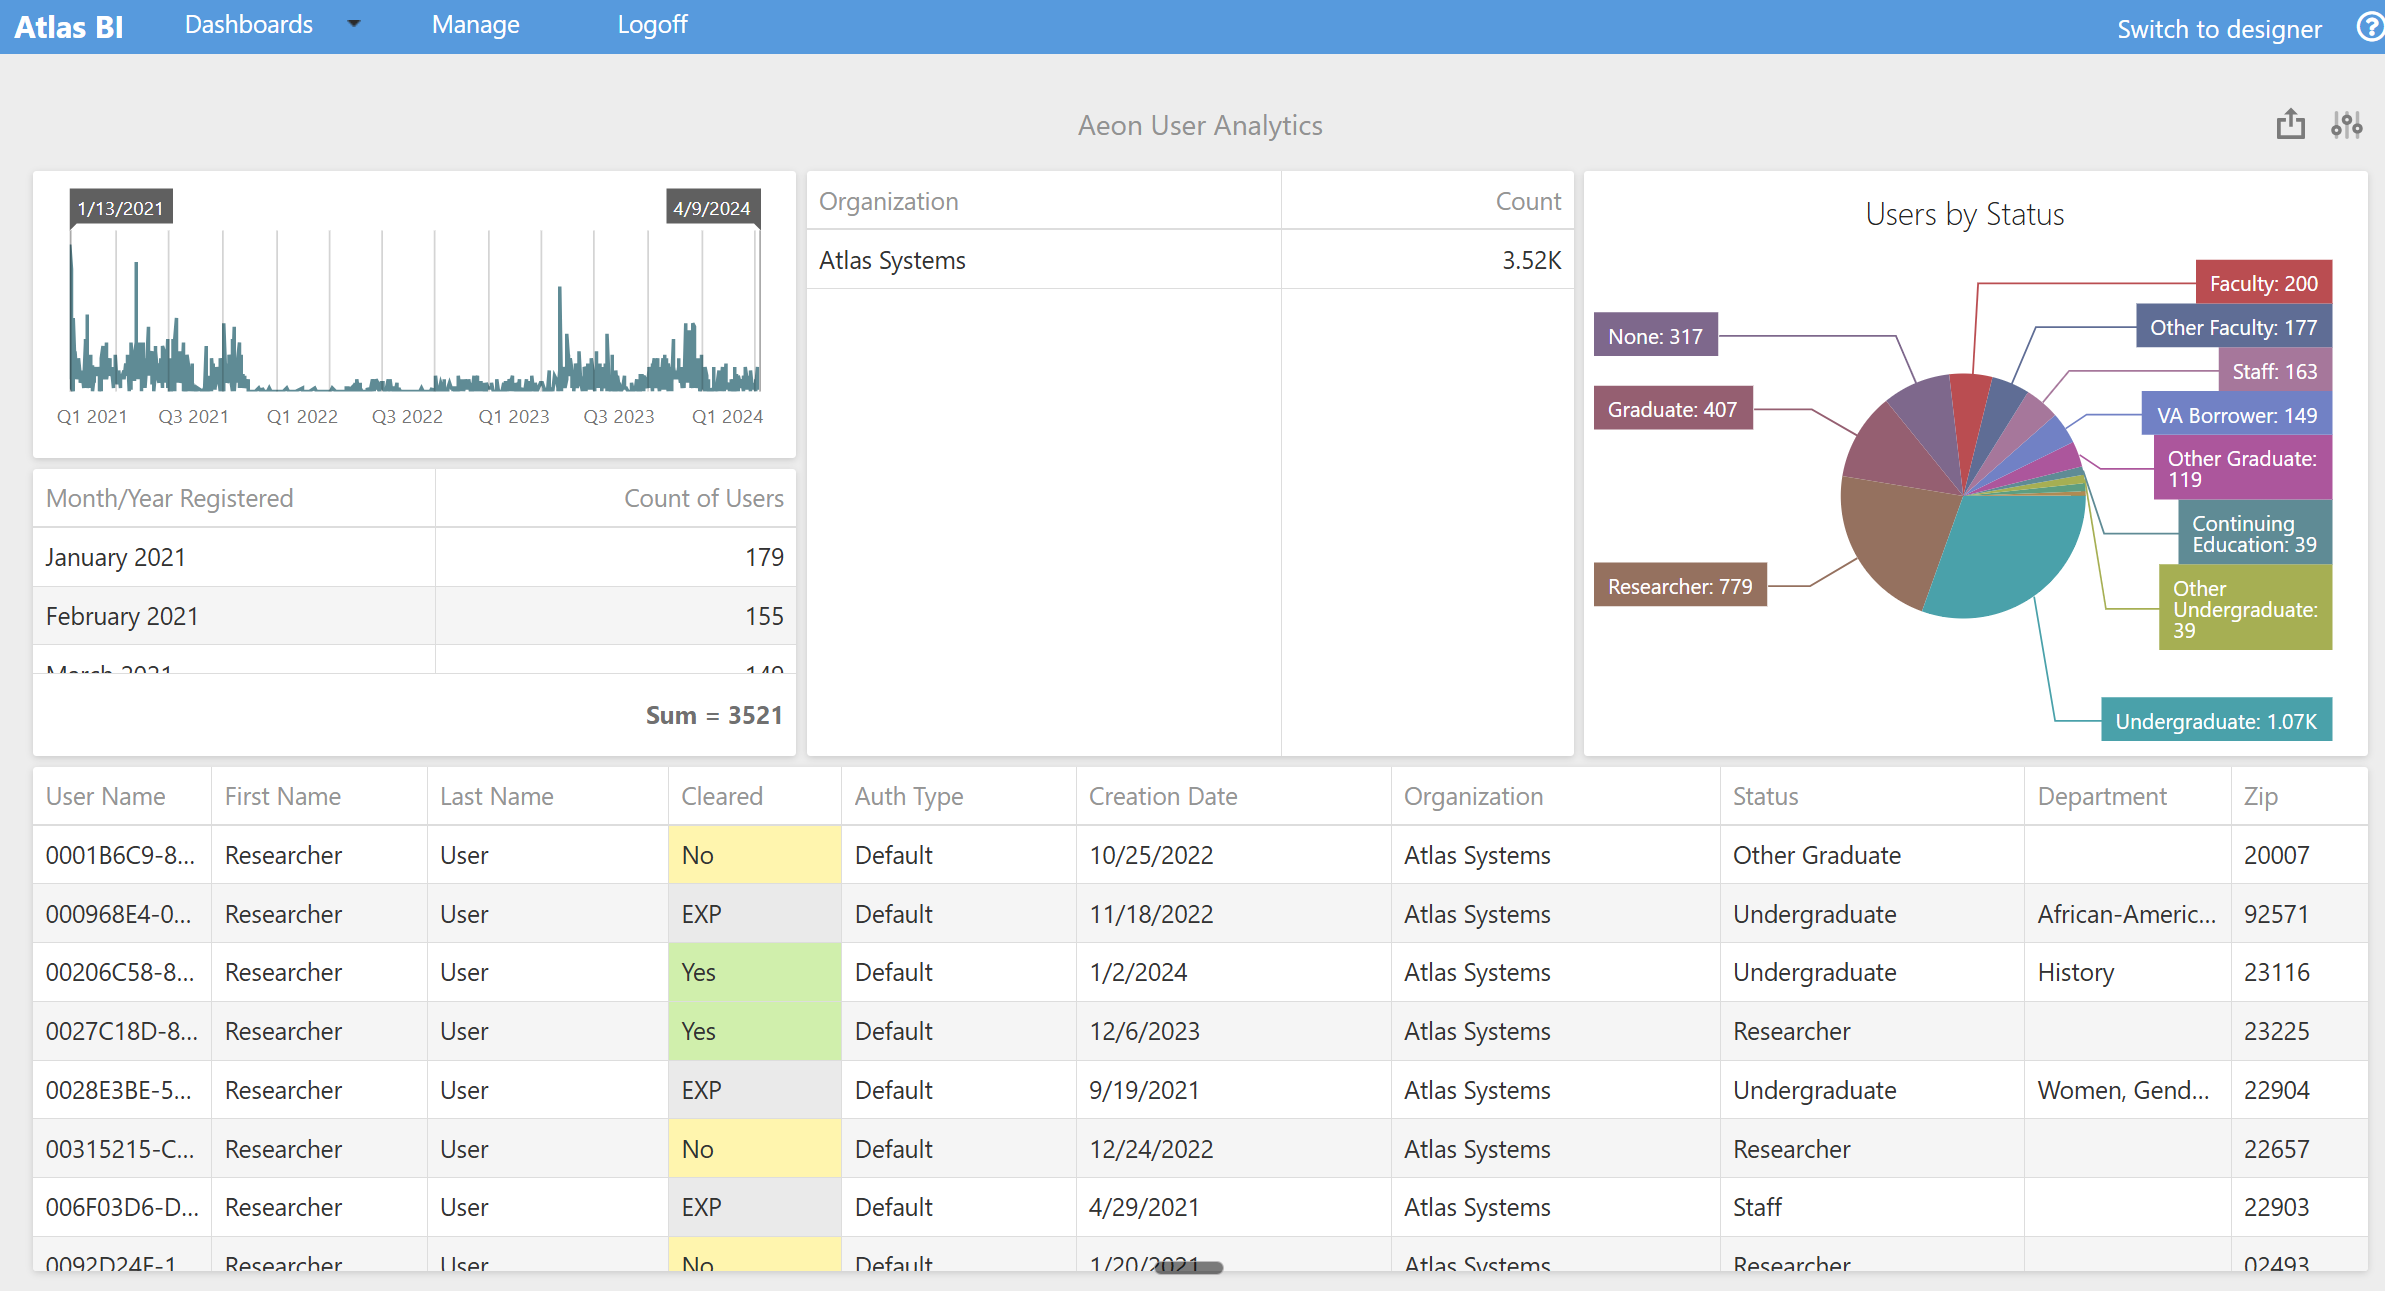Image resolution: width=2385 pixels, height=1291 pixels.
Task: Click the None: 317 label on Users by Status
Action: 1655,336
